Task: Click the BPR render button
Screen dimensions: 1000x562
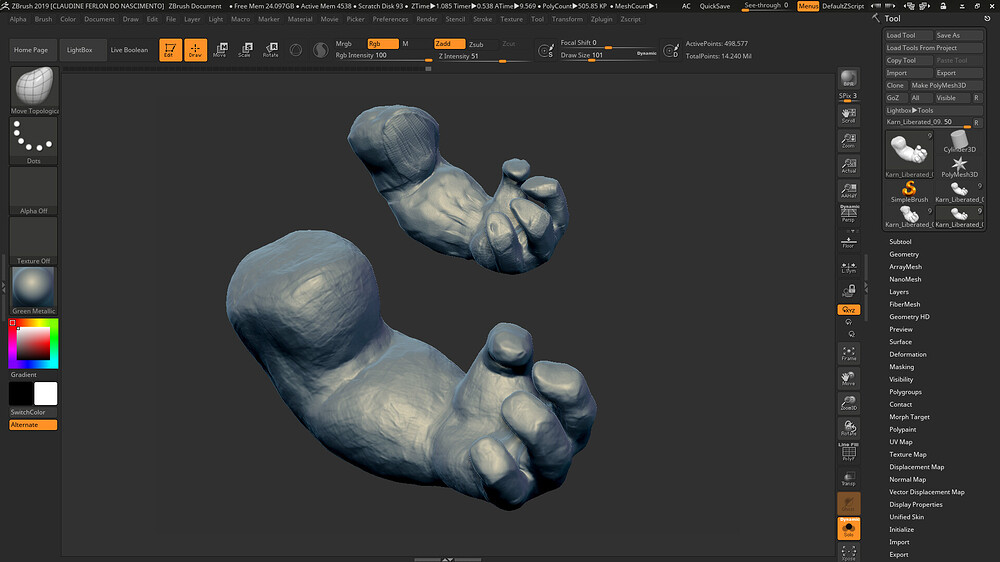Action: point(848,78)
